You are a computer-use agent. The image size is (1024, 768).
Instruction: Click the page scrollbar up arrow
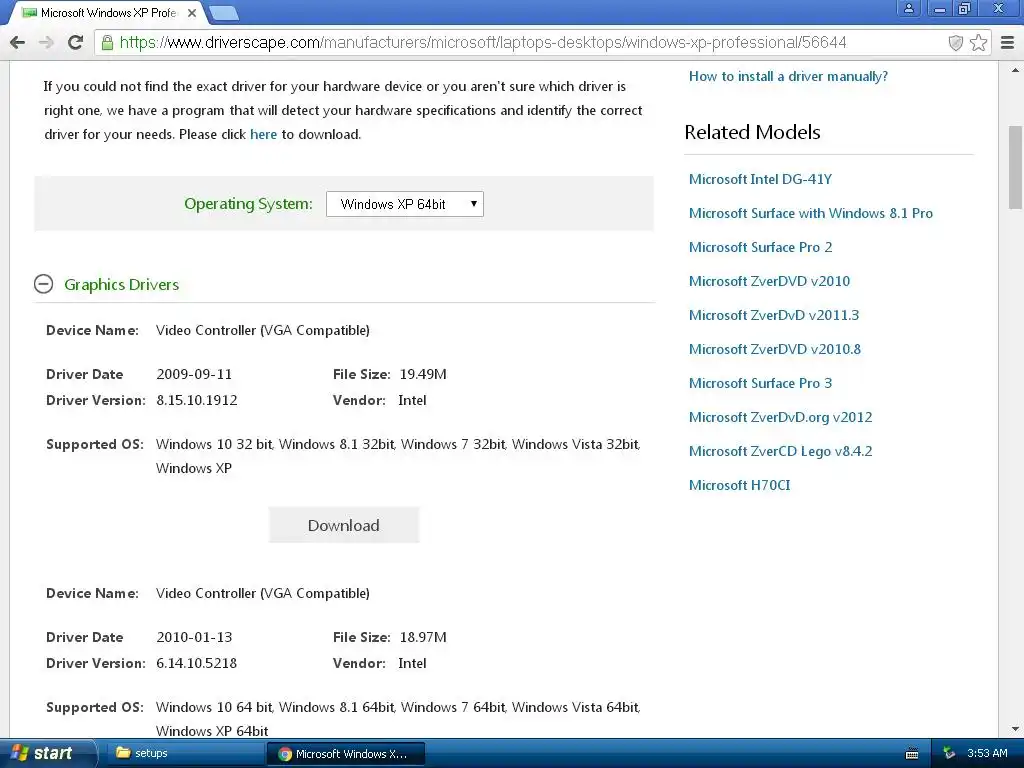click(x=1015, y=69)
